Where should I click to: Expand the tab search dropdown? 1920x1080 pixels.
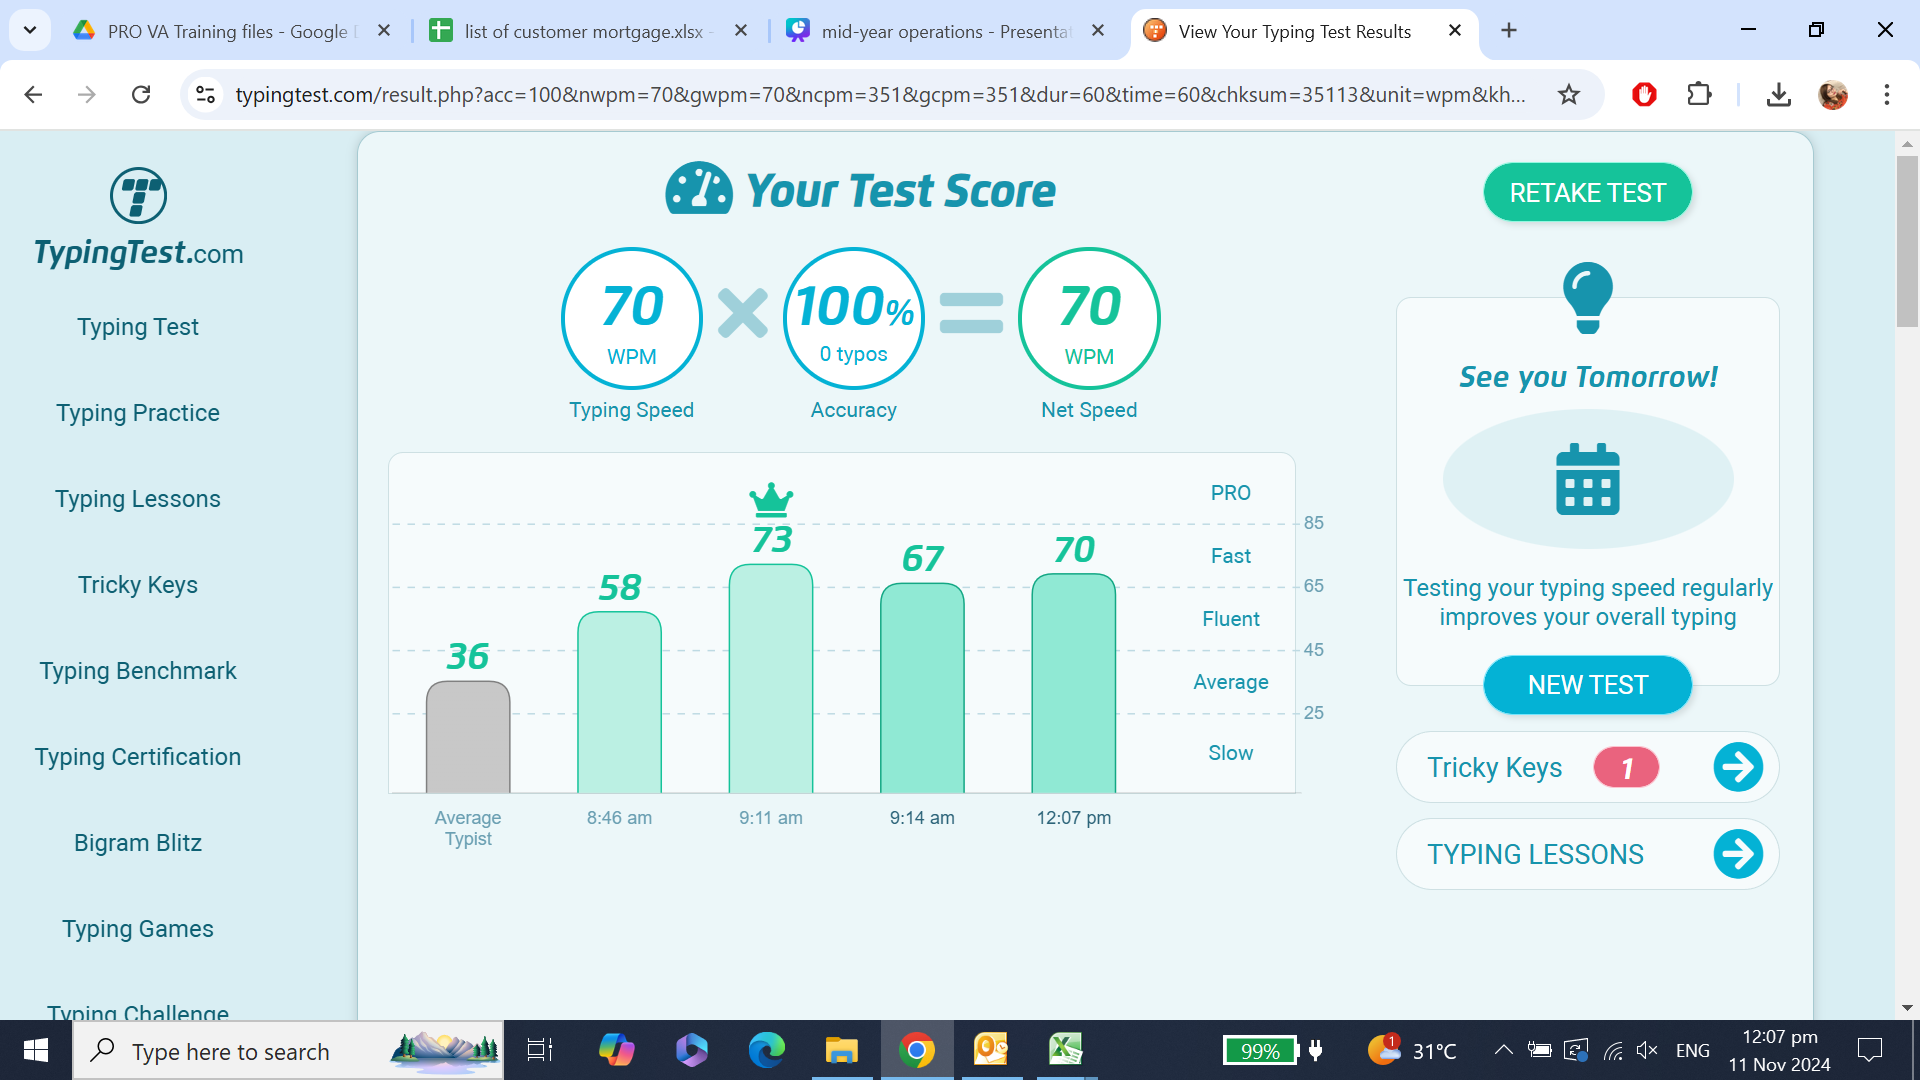pyautogui.click(x=30, y=30)
